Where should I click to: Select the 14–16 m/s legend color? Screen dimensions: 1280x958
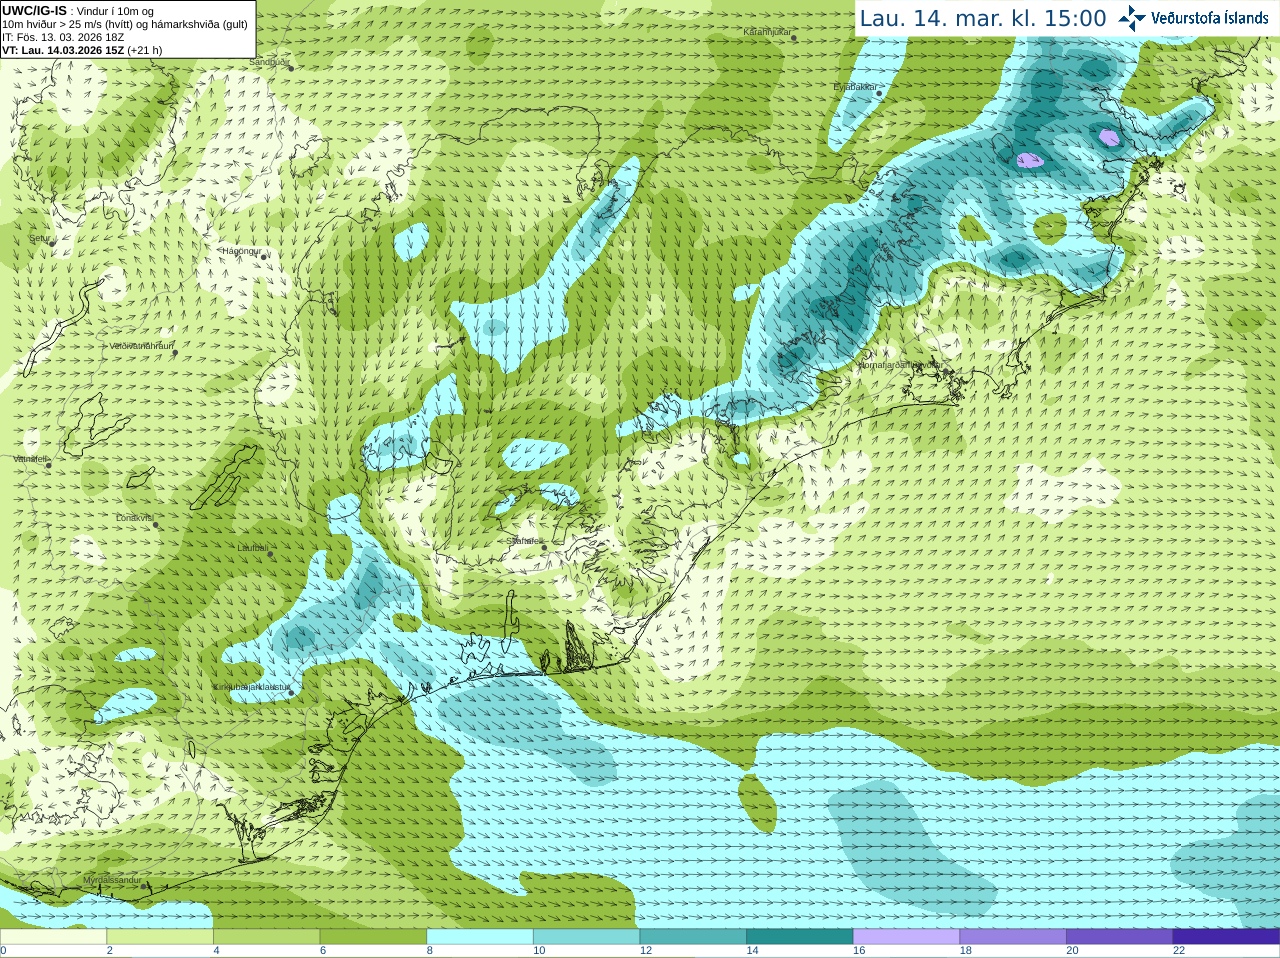[x=800, y=937]
